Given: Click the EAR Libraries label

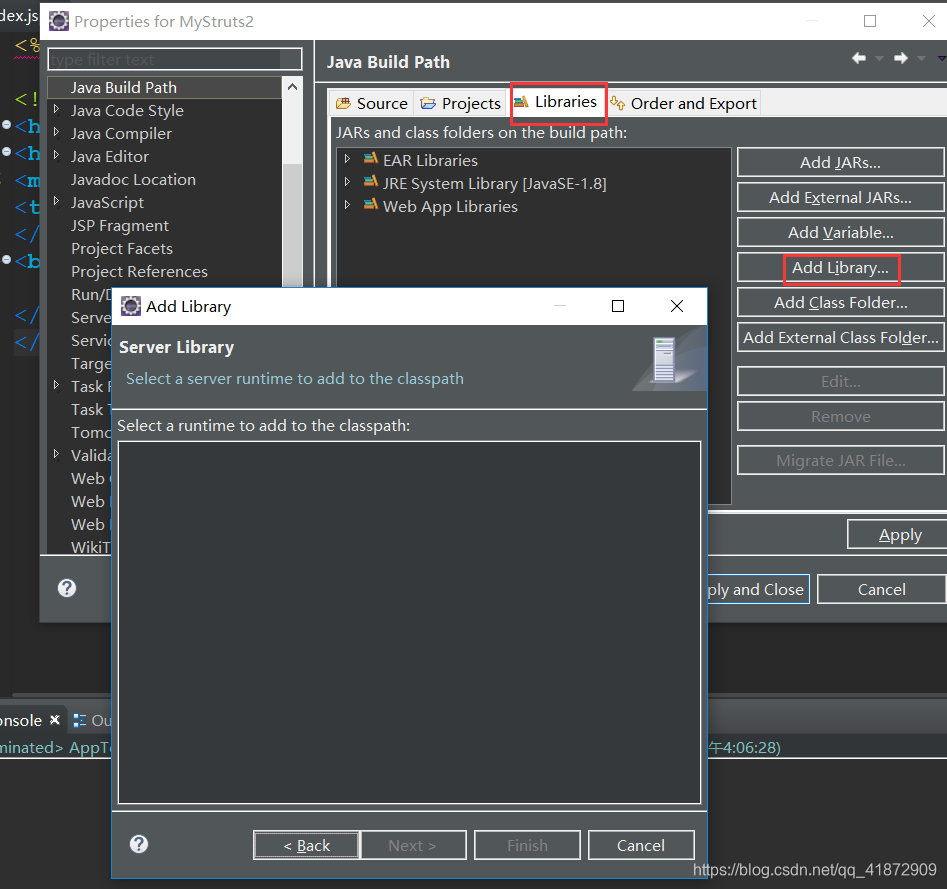Looking at the screenshot, I should [x=430, y=160].
